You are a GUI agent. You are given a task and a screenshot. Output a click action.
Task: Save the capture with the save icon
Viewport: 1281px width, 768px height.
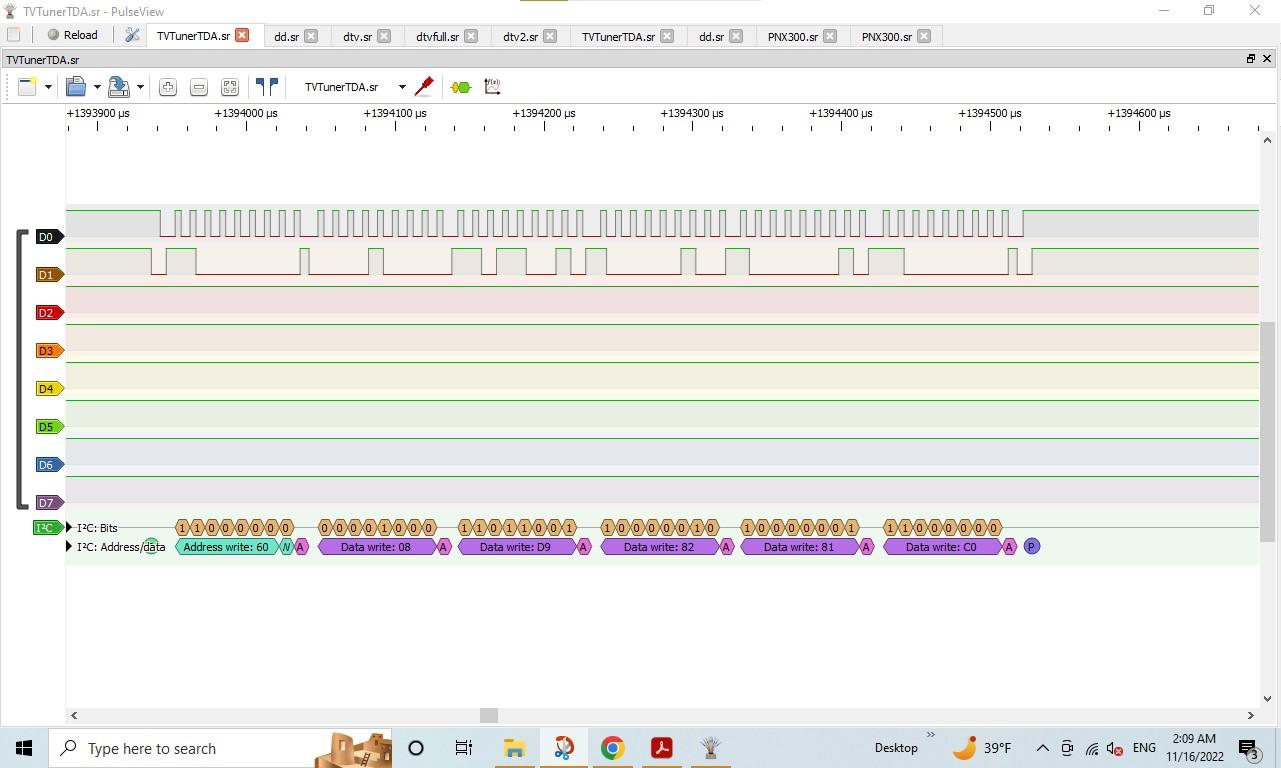[x=119, y=87]
